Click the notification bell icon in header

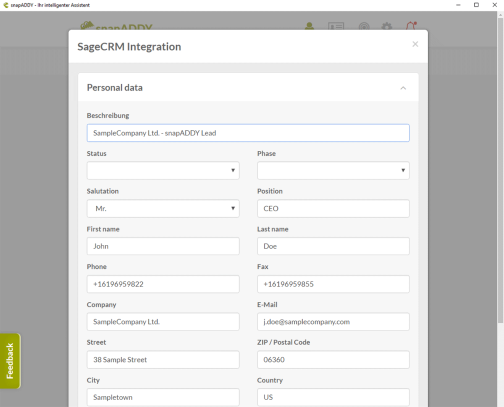[411, 26]
